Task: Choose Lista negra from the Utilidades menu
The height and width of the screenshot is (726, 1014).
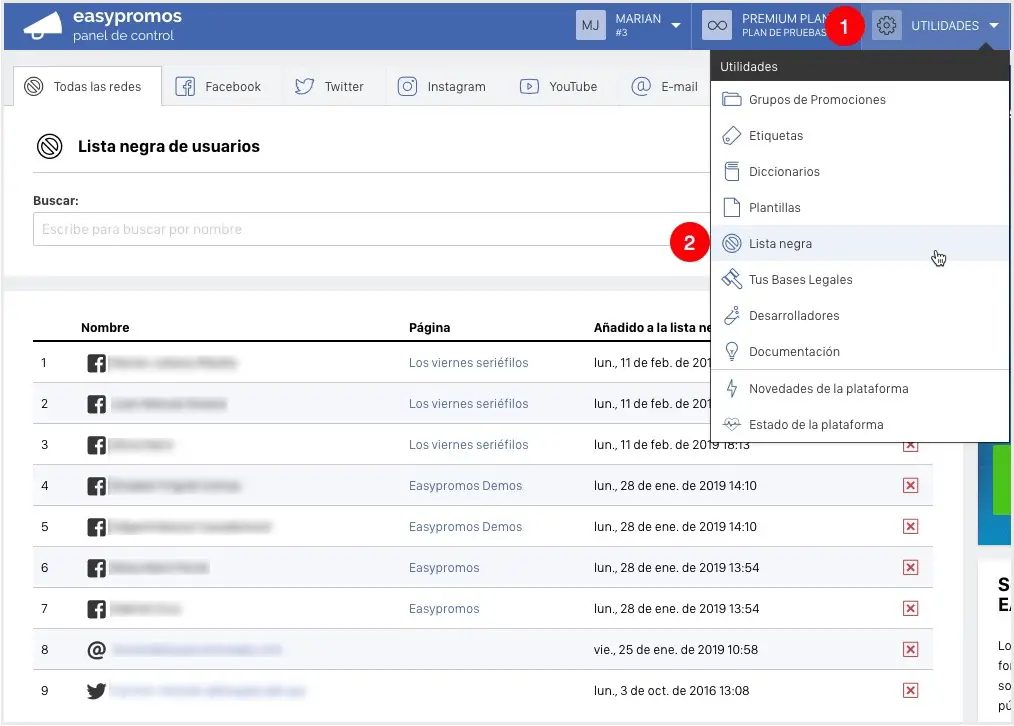Action: pyautogui.click(x=860, y=244)
